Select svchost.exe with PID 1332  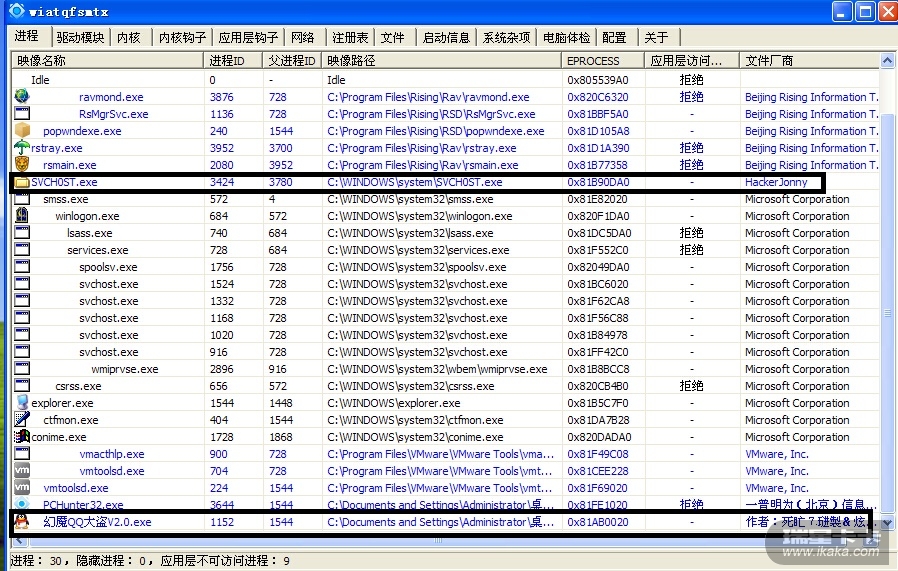click(x=109, y=301)
